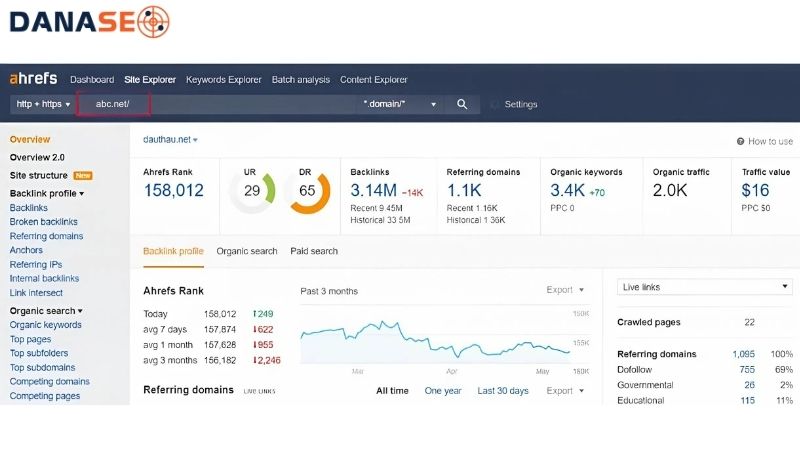800x450 pixels.
Task: Click the avg 7 days rank 157,874
Action: click(220, 330)
